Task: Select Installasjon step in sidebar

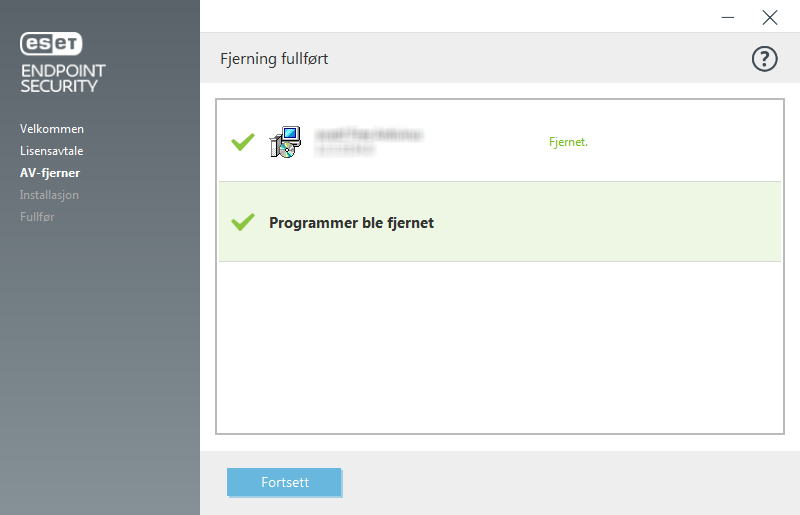Action: click(49, 194)
